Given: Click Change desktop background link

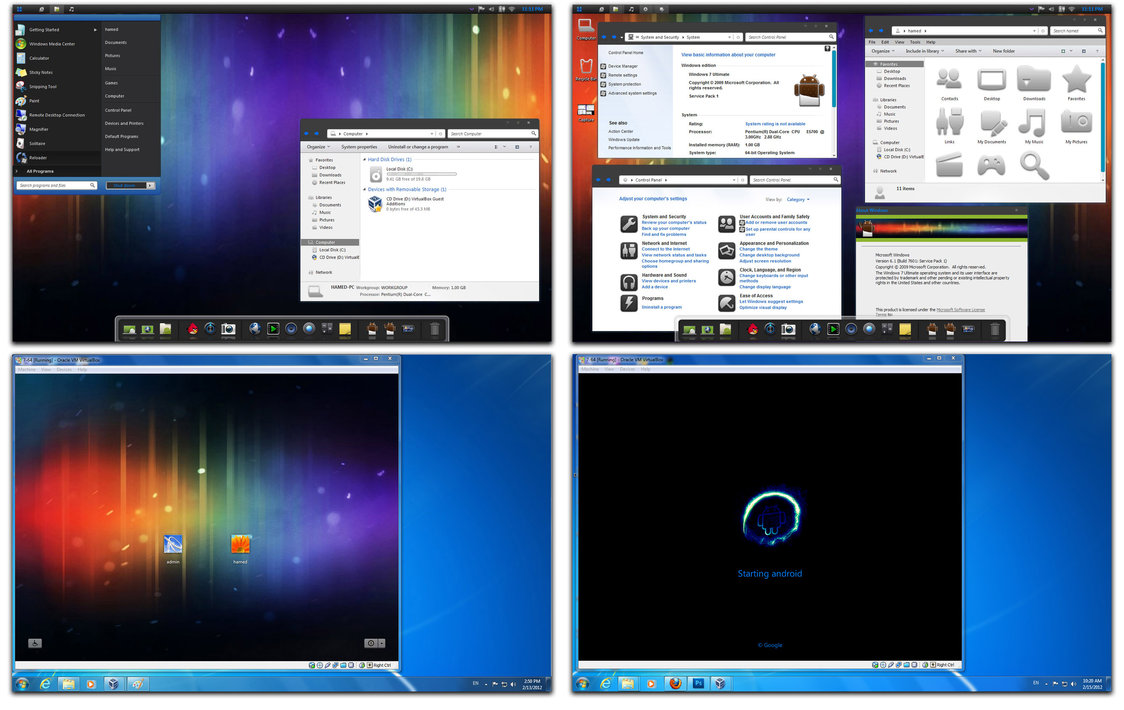Looking at the screenshot, I should click(x=769, y=255).
